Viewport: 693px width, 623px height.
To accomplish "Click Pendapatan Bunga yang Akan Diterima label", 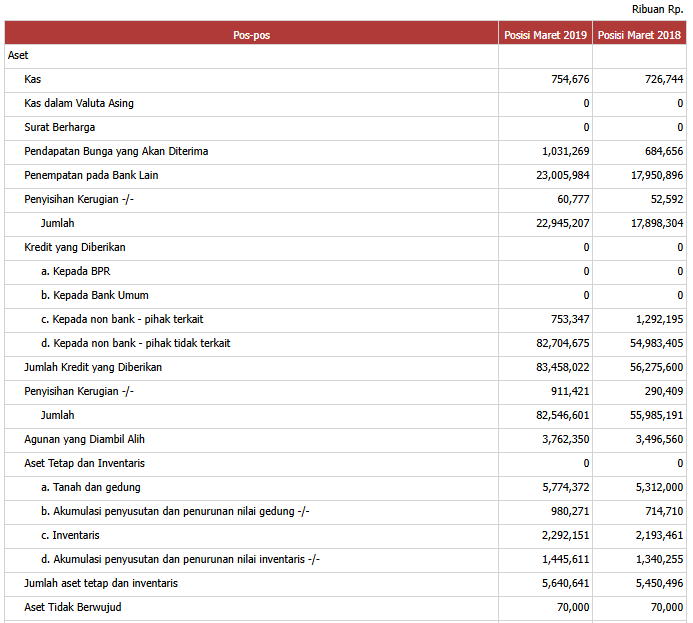I will pos(116,152).
